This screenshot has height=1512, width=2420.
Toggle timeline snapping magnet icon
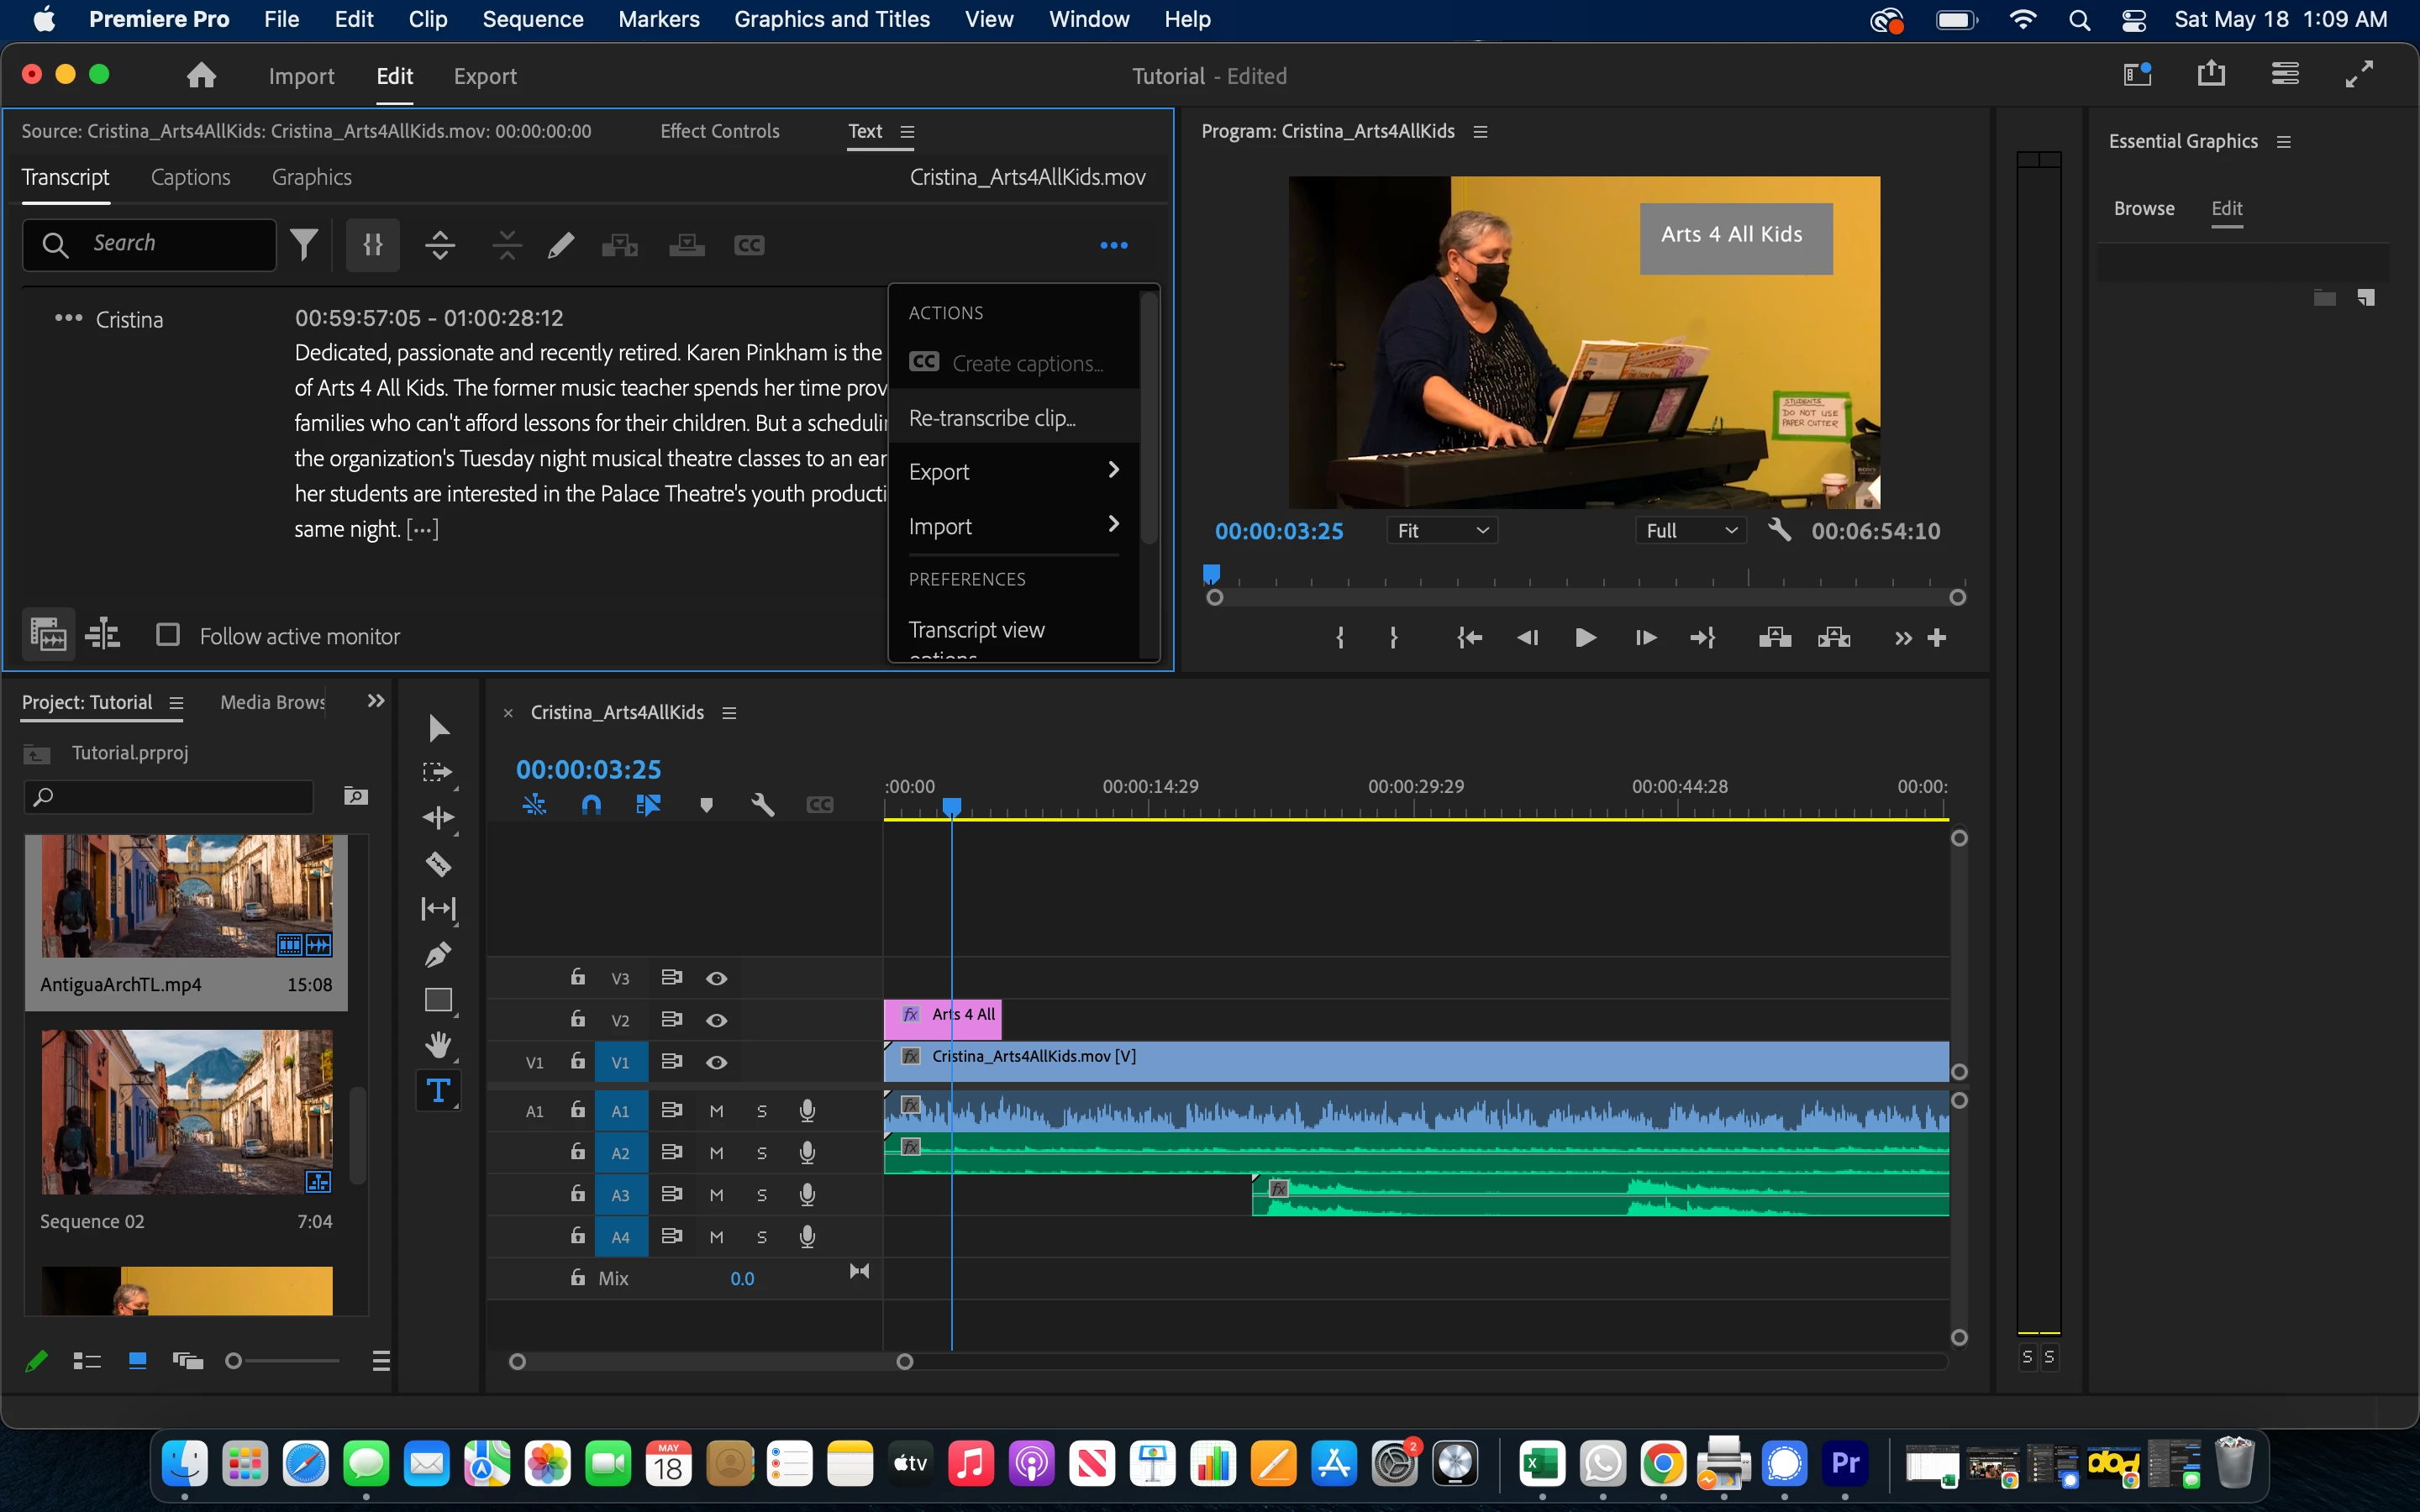[x=591, y=805]
